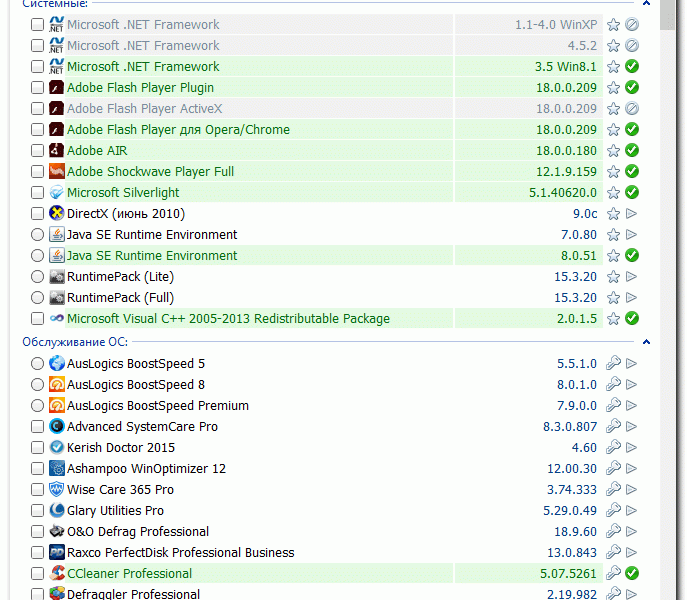This screenshot has height=600, width=687.
Task: Click the play arrow for Glary Utilities Pro
Action: point(631,510)
